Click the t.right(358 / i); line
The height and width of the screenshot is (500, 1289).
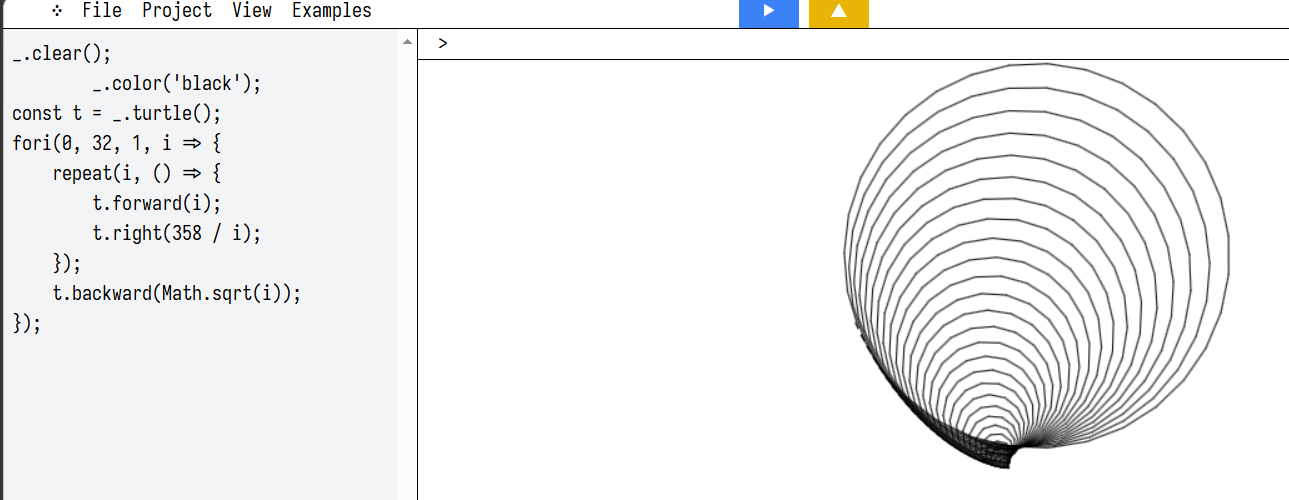(x=176, y=234)
